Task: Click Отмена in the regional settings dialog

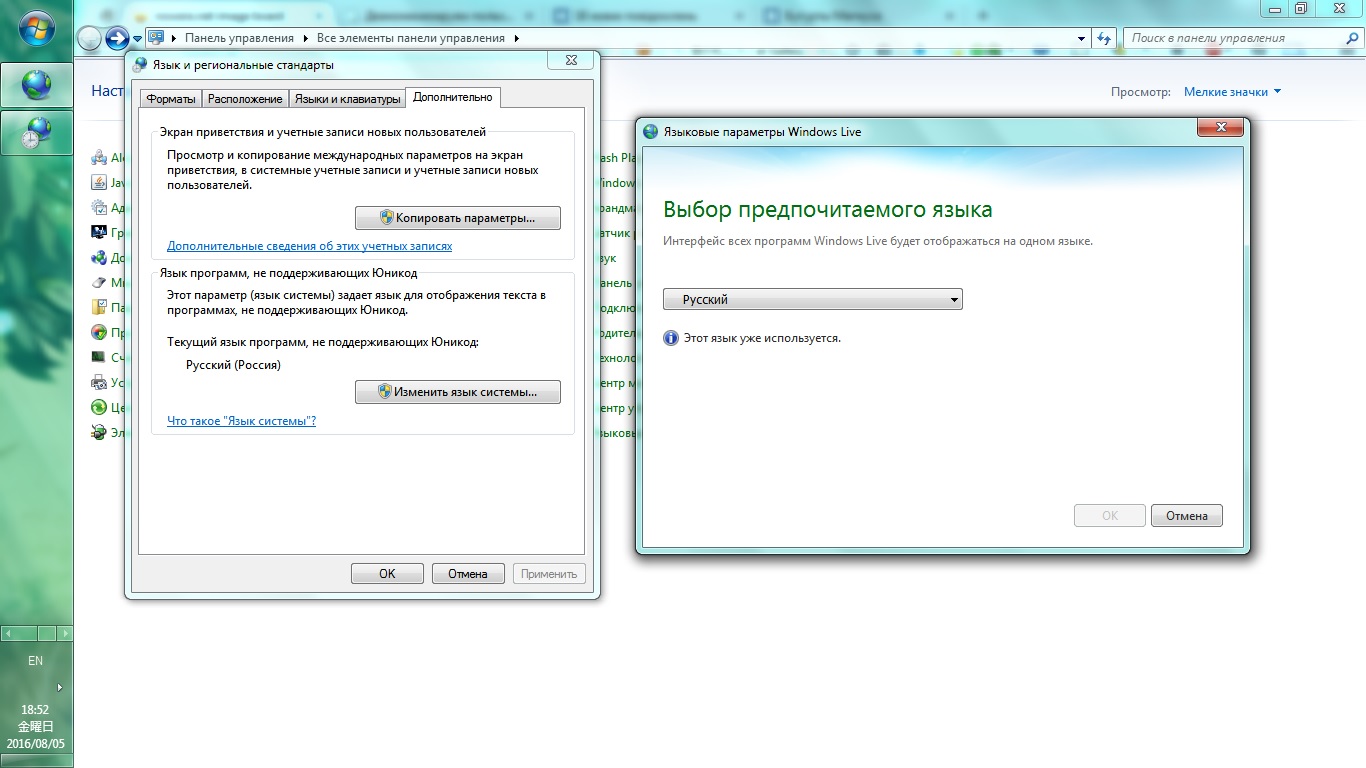Action: point(468,574)
